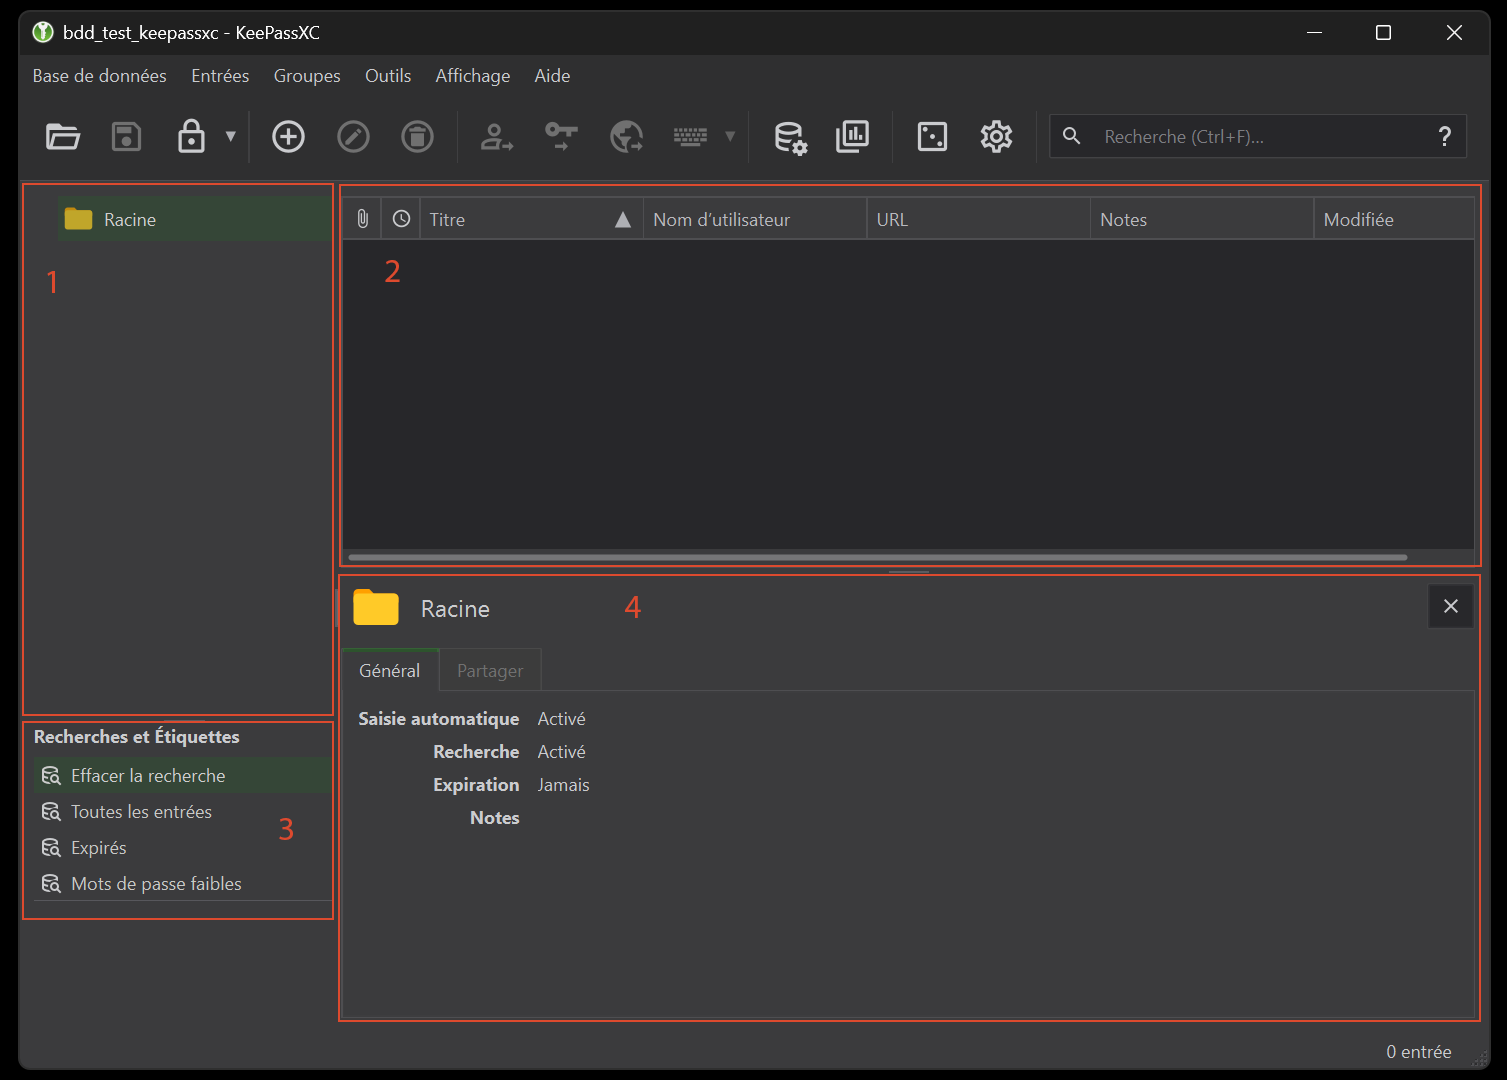The width and height of the screenshot is (1507, 1080).
Task: Minimize the KeePassXC window
Action: (1314, 33)
